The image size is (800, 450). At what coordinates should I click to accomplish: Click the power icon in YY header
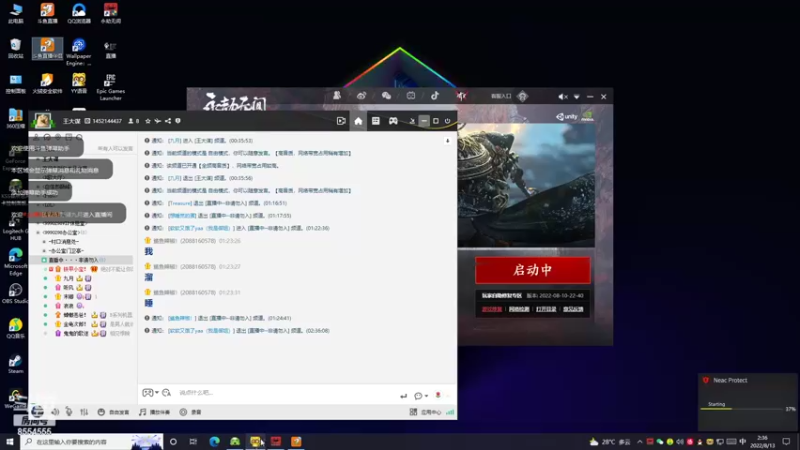pos(447,121)
